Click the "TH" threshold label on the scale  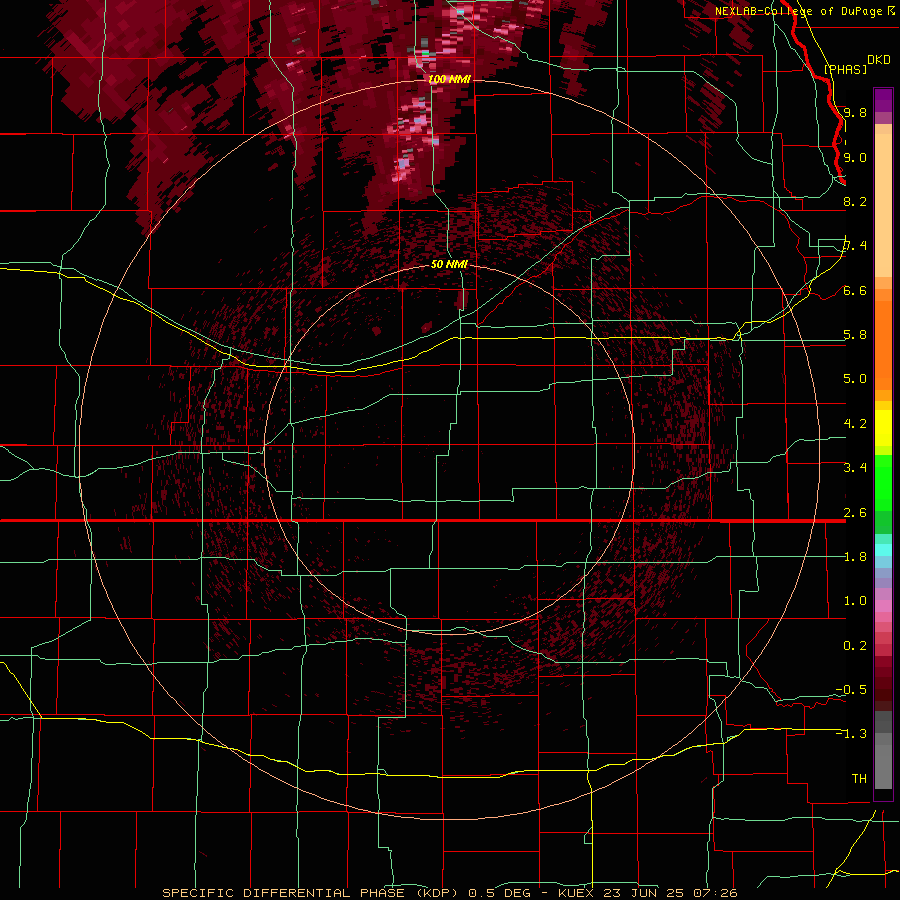click(859, 778)
